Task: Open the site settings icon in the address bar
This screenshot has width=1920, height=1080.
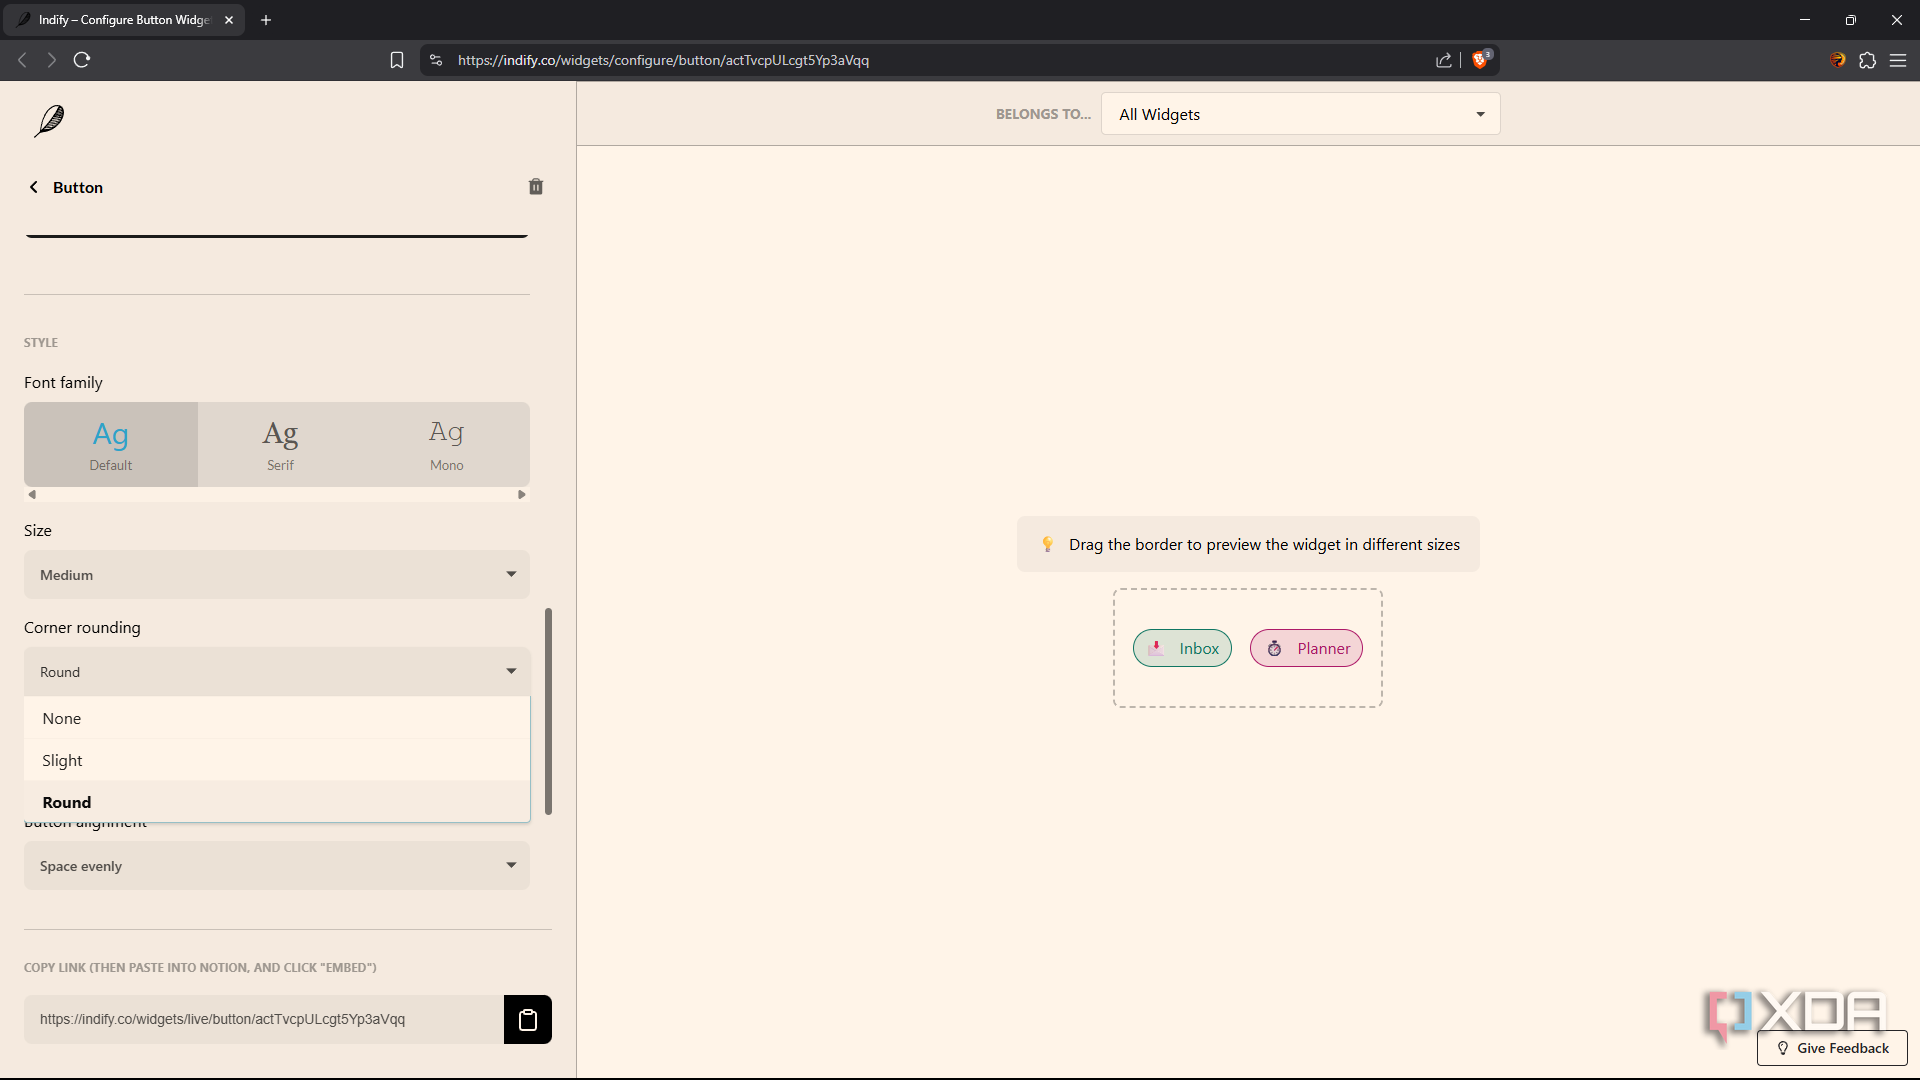Action: pyautogui.click(x=436, y=60)
